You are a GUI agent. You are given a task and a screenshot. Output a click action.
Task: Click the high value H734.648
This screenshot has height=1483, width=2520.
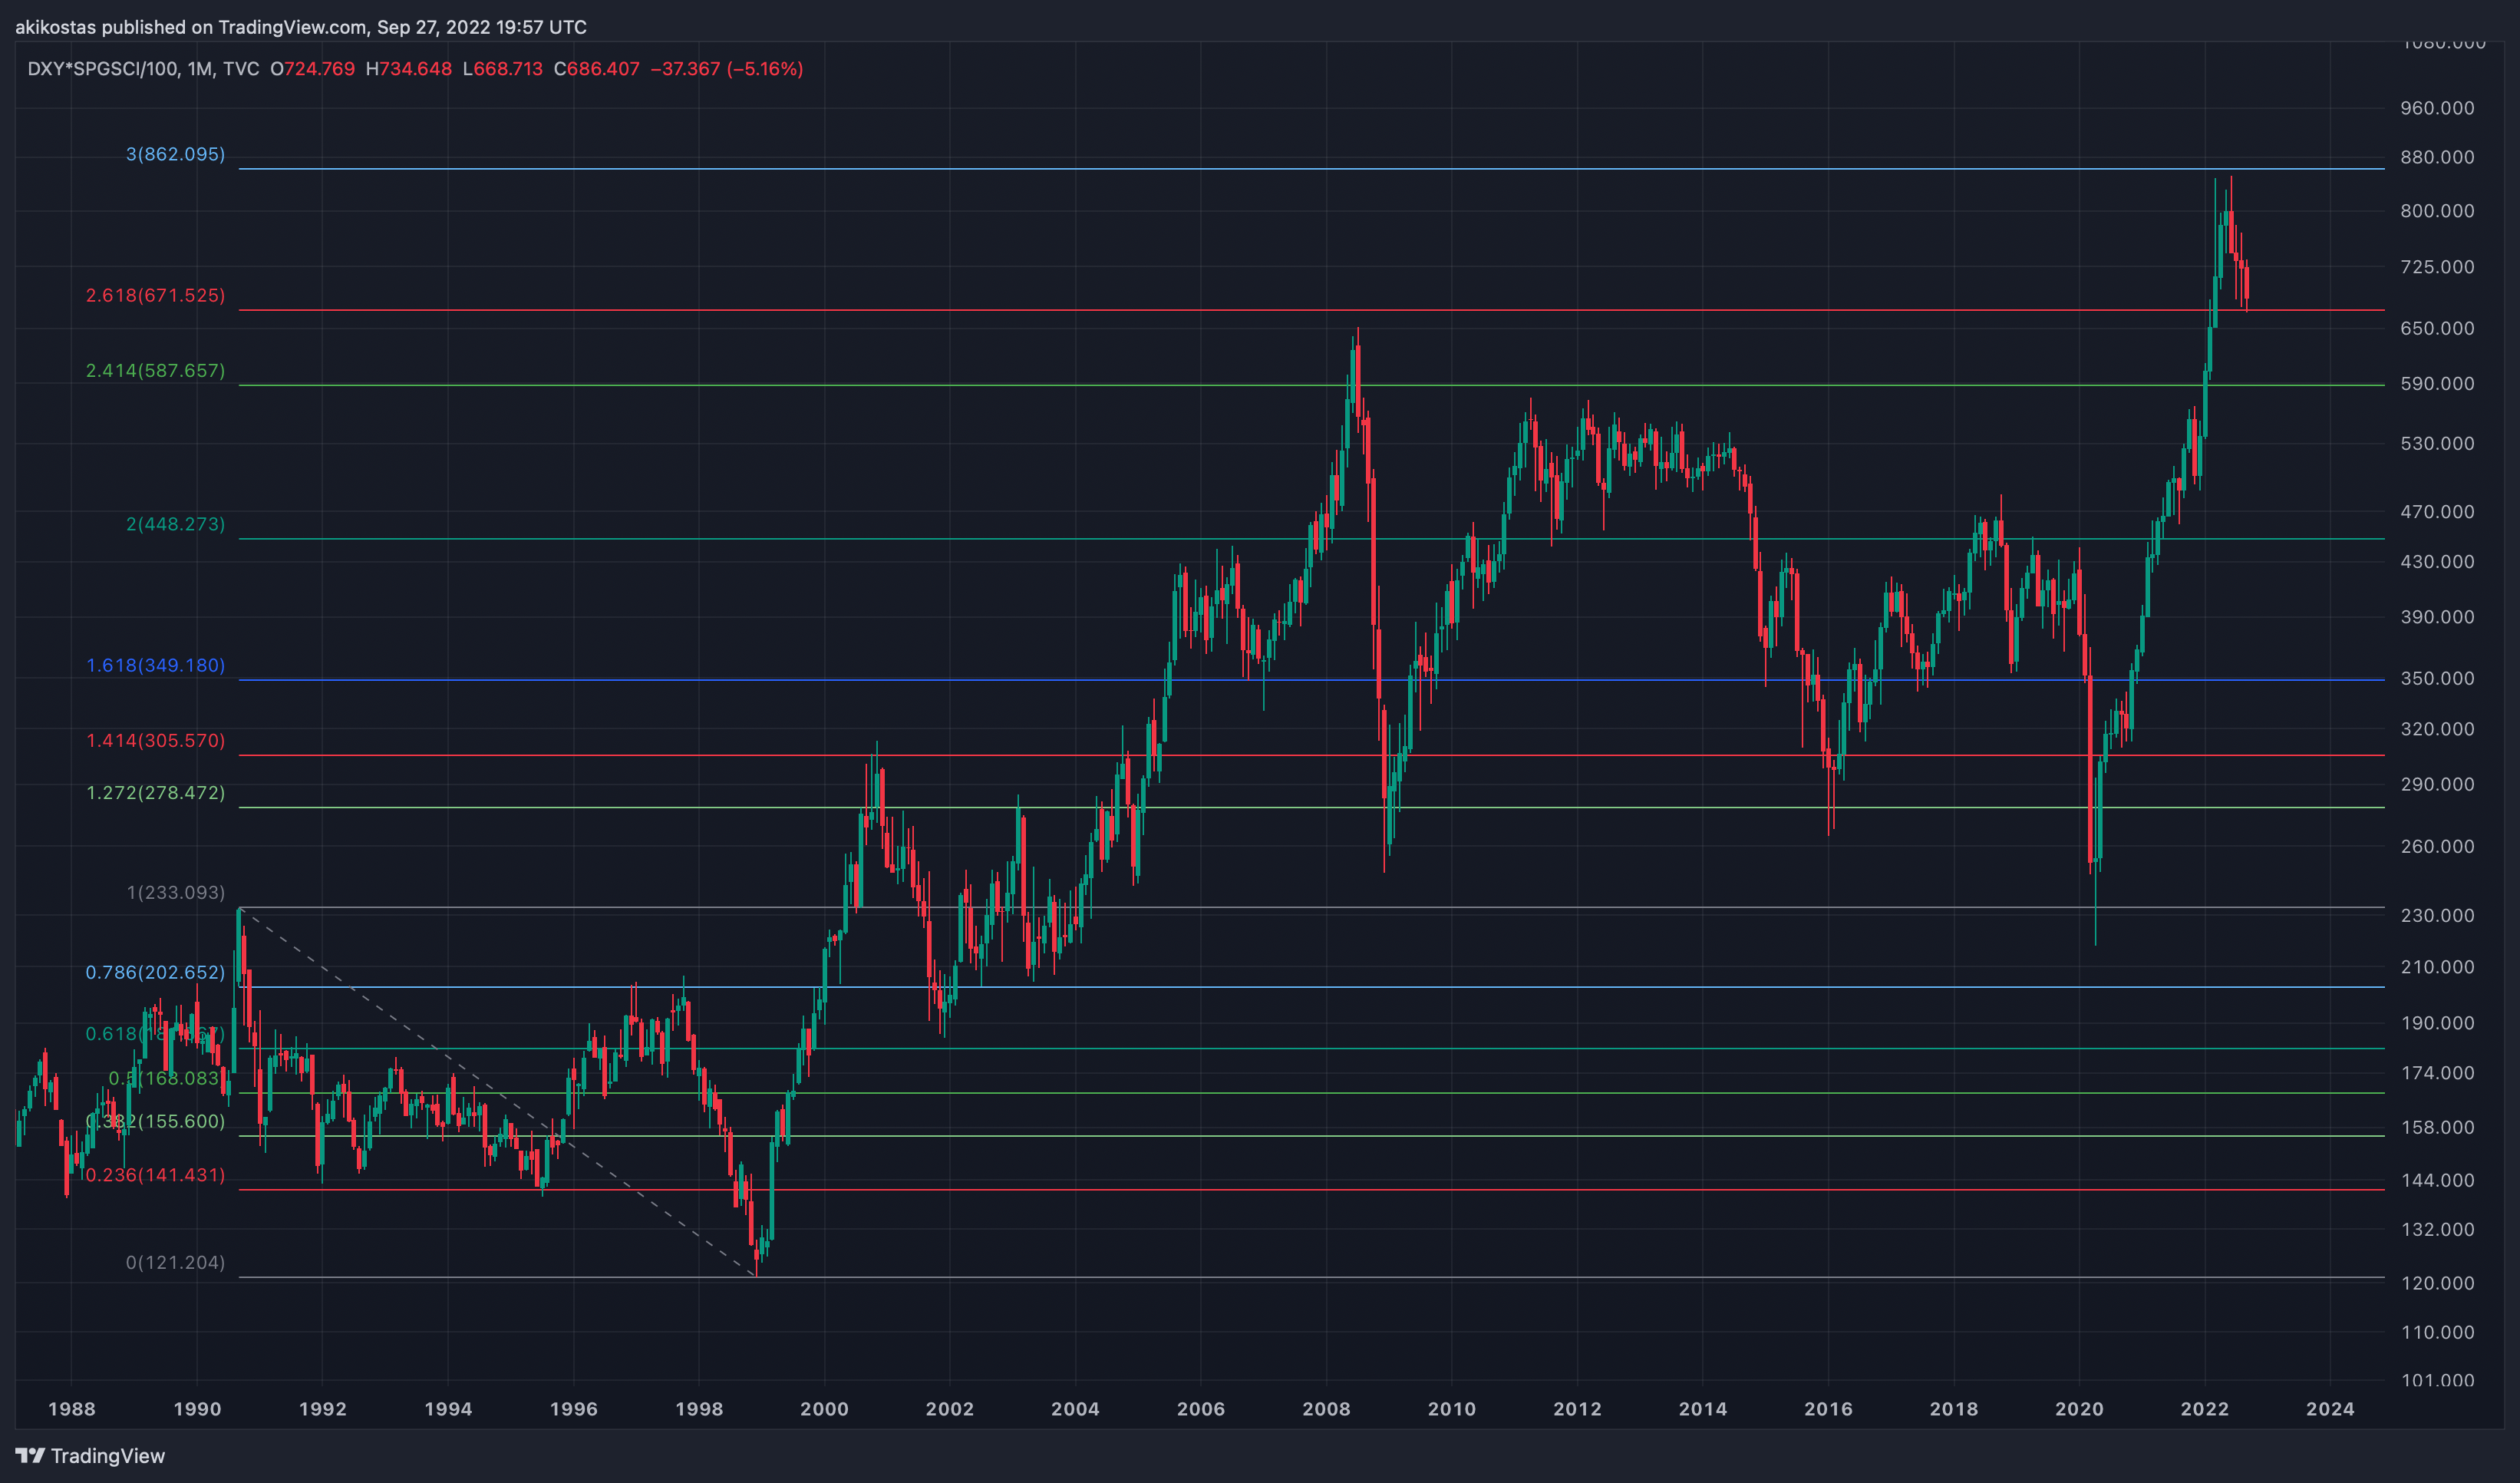point(408,69)
